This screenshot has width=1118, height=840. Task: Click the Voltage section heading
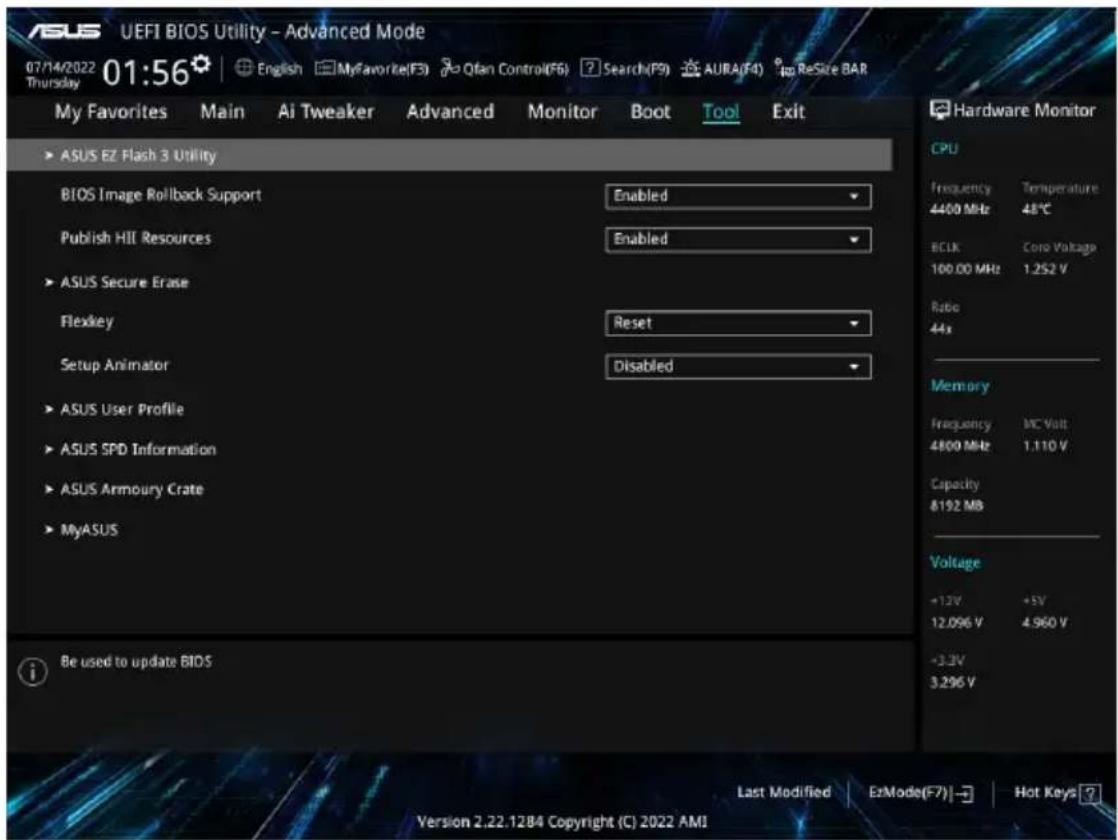[955, 563]
